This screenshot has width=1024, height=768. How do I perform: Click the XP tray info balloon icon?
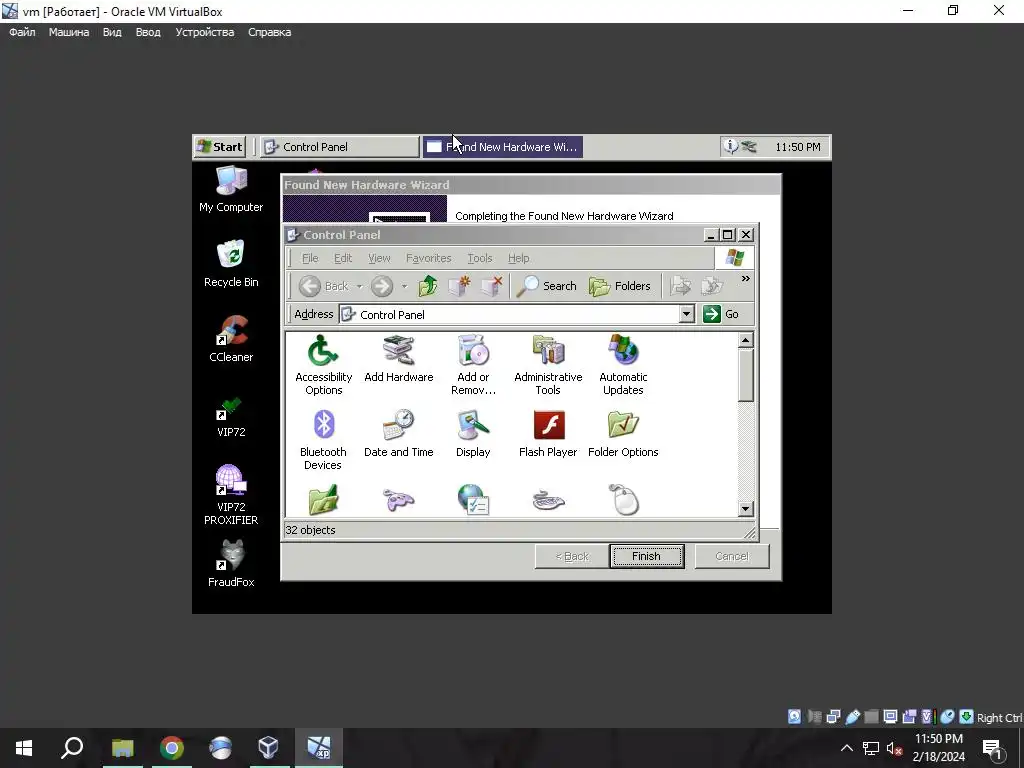tap(729, 146)
